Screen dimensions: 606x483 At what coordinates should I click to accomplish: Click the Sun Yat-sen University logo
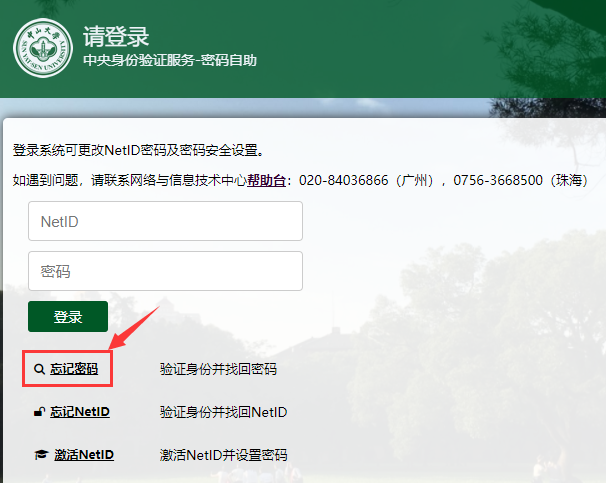click(43, 48)
